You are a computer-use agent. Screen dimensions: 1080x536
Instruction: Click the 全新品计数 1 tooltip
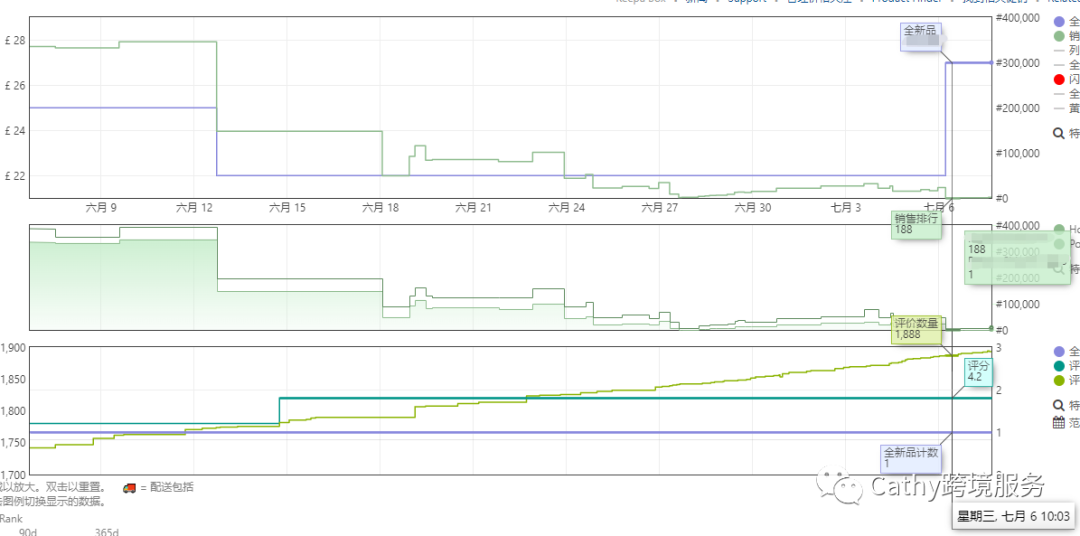tap(911, 458)
